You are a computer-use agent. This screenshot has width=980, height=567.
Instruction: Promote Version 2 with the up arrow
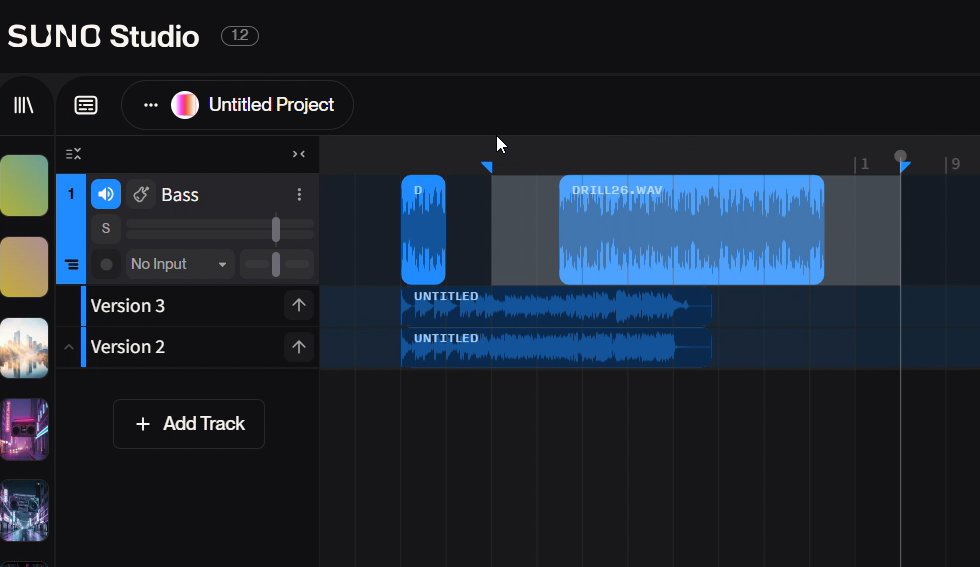coord(298,347)
